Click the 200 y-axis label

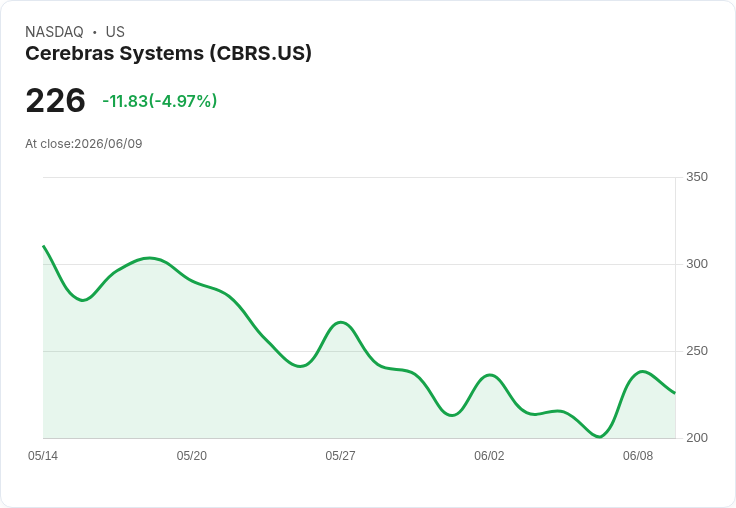697,438
